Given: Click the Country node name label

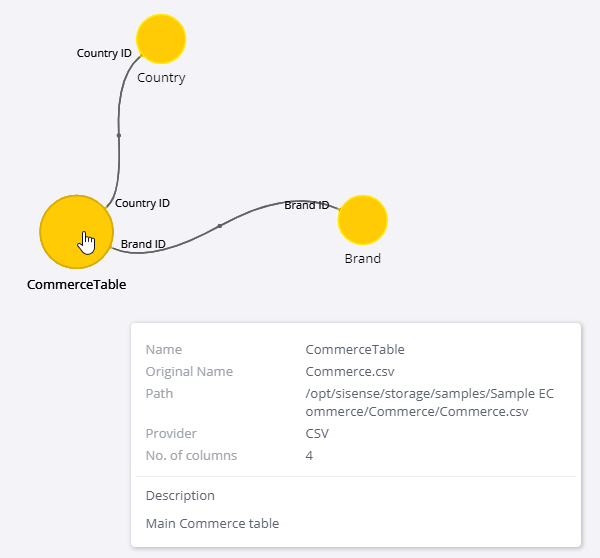Looking at the screenshot, I should pos(161,78).
